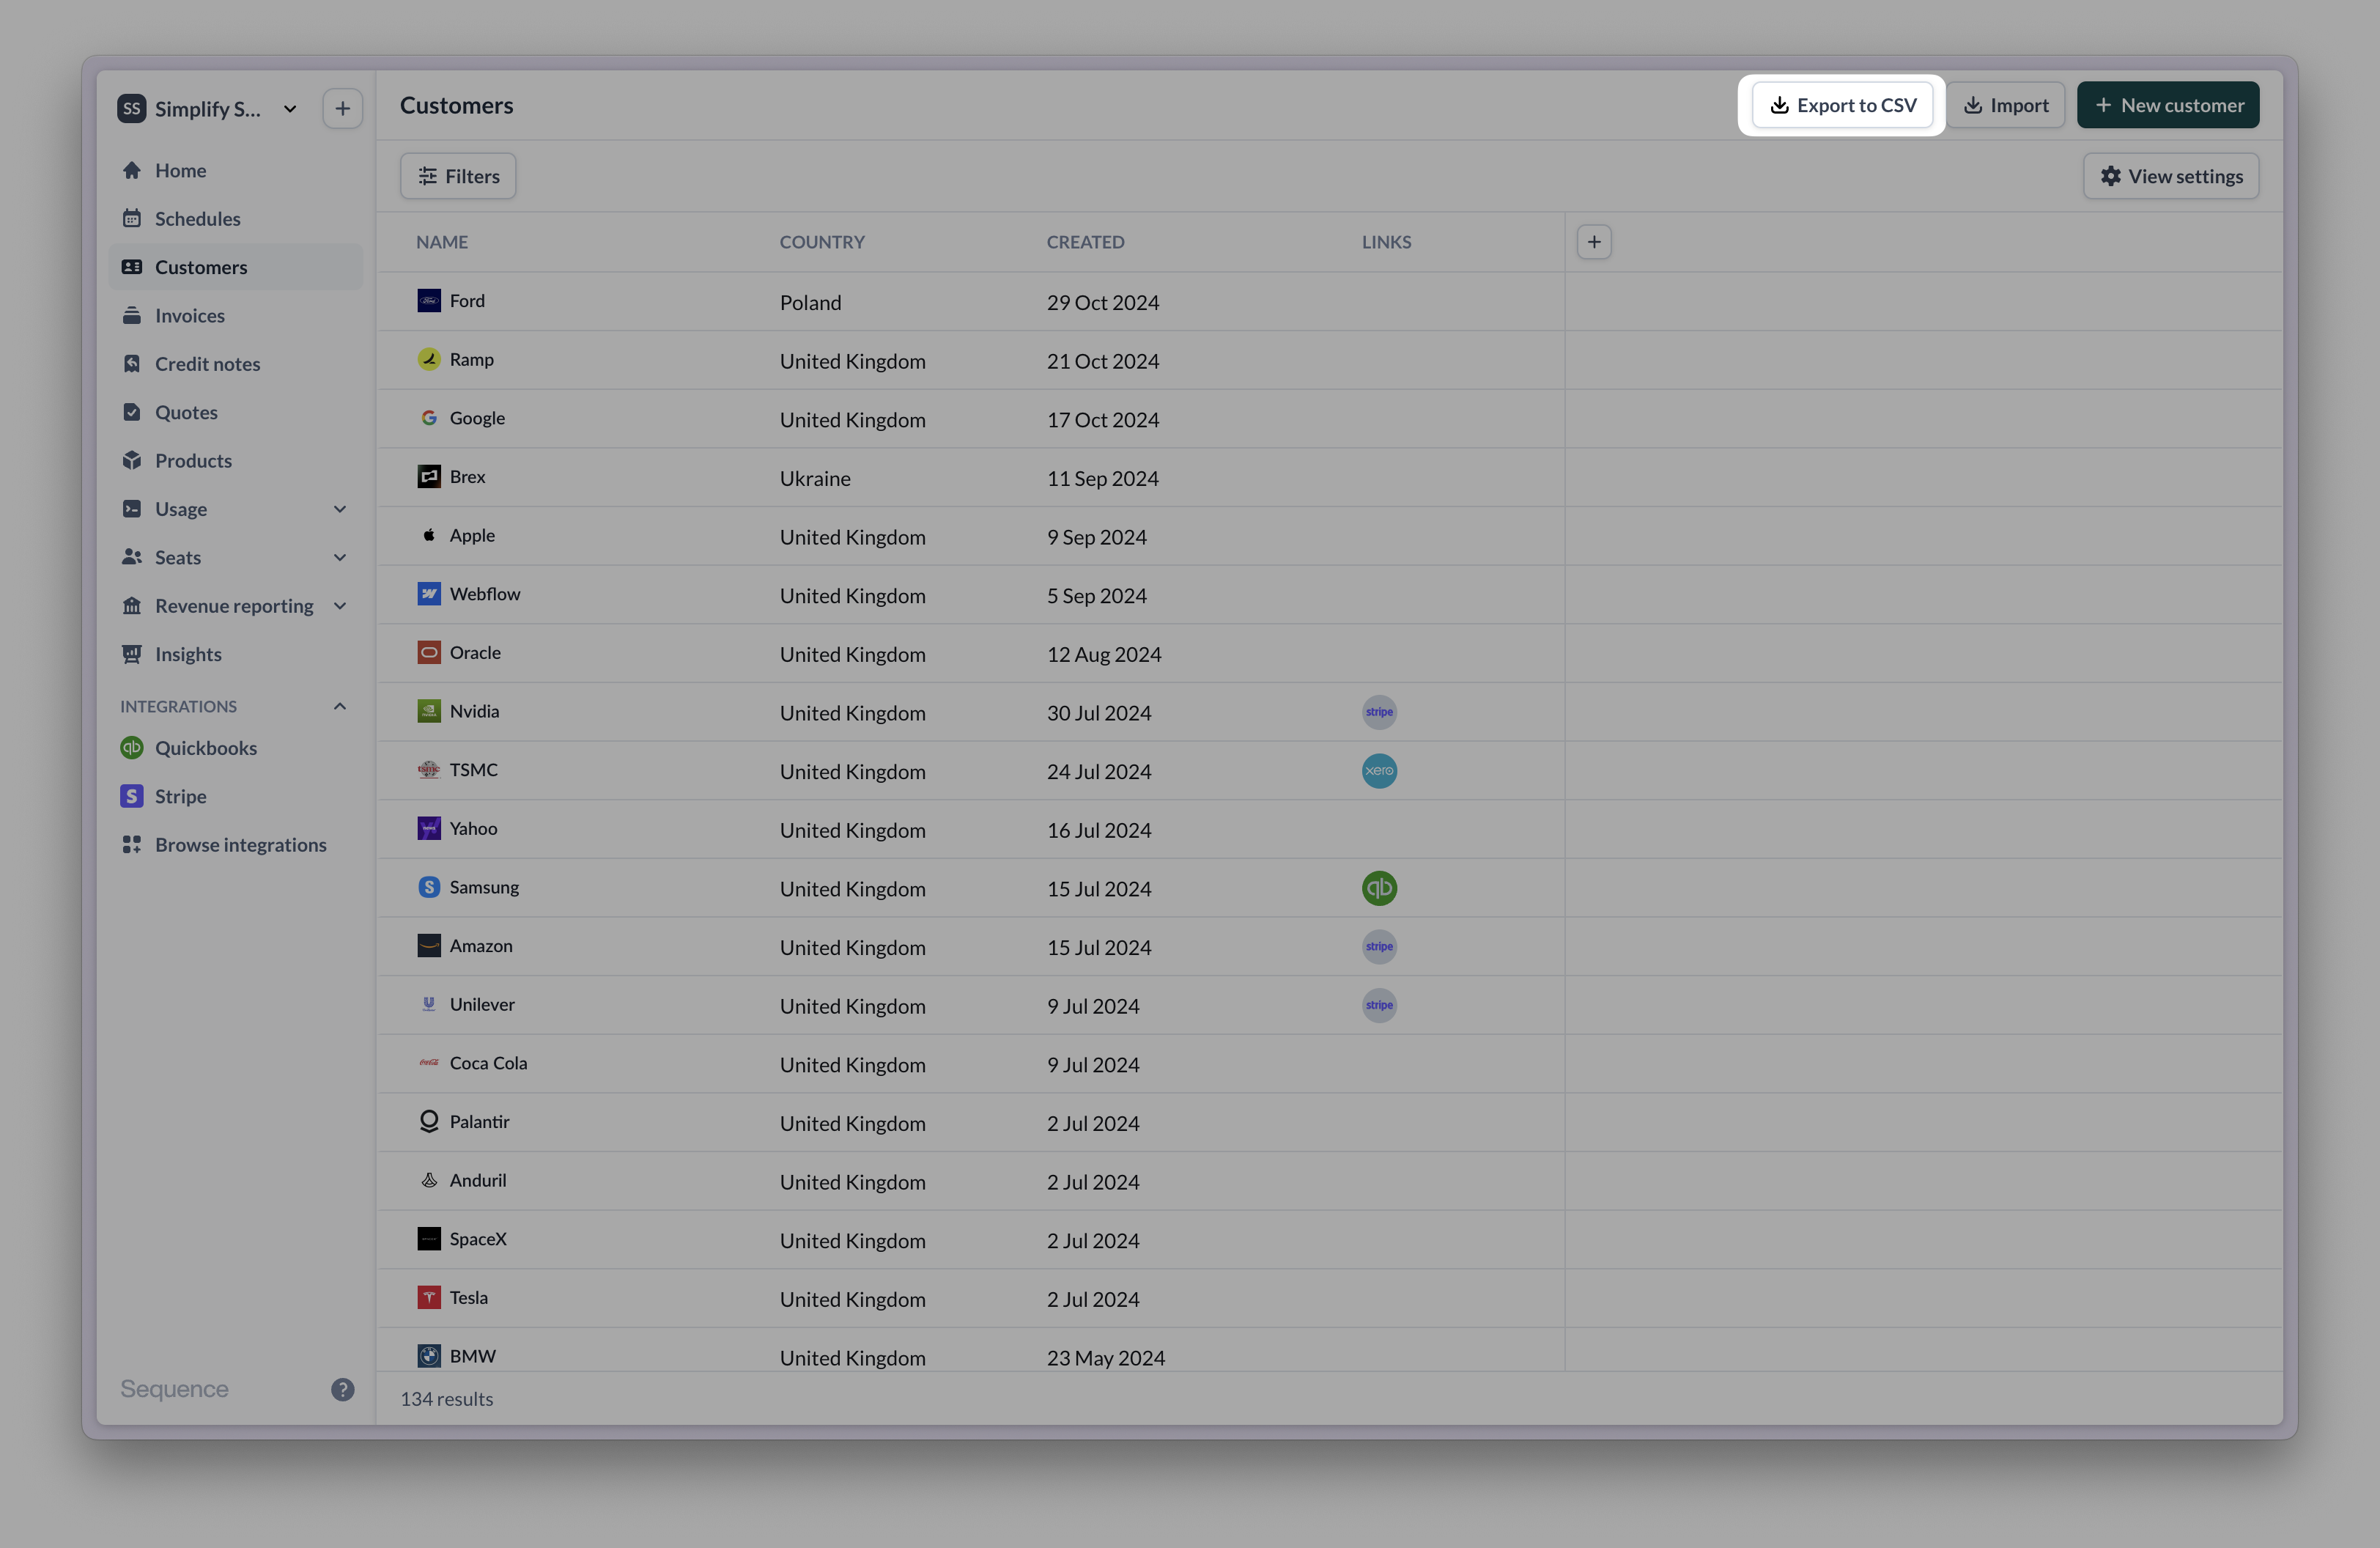Select the Invoices sidebar icon

(x=132, y=315)
